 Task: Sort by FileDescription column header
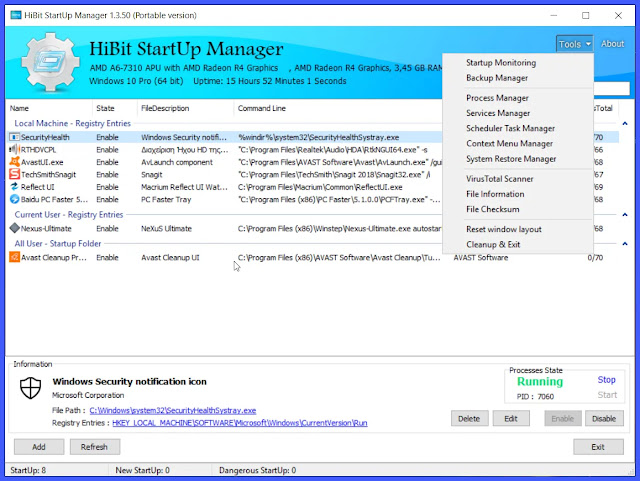tap(165, 108)
